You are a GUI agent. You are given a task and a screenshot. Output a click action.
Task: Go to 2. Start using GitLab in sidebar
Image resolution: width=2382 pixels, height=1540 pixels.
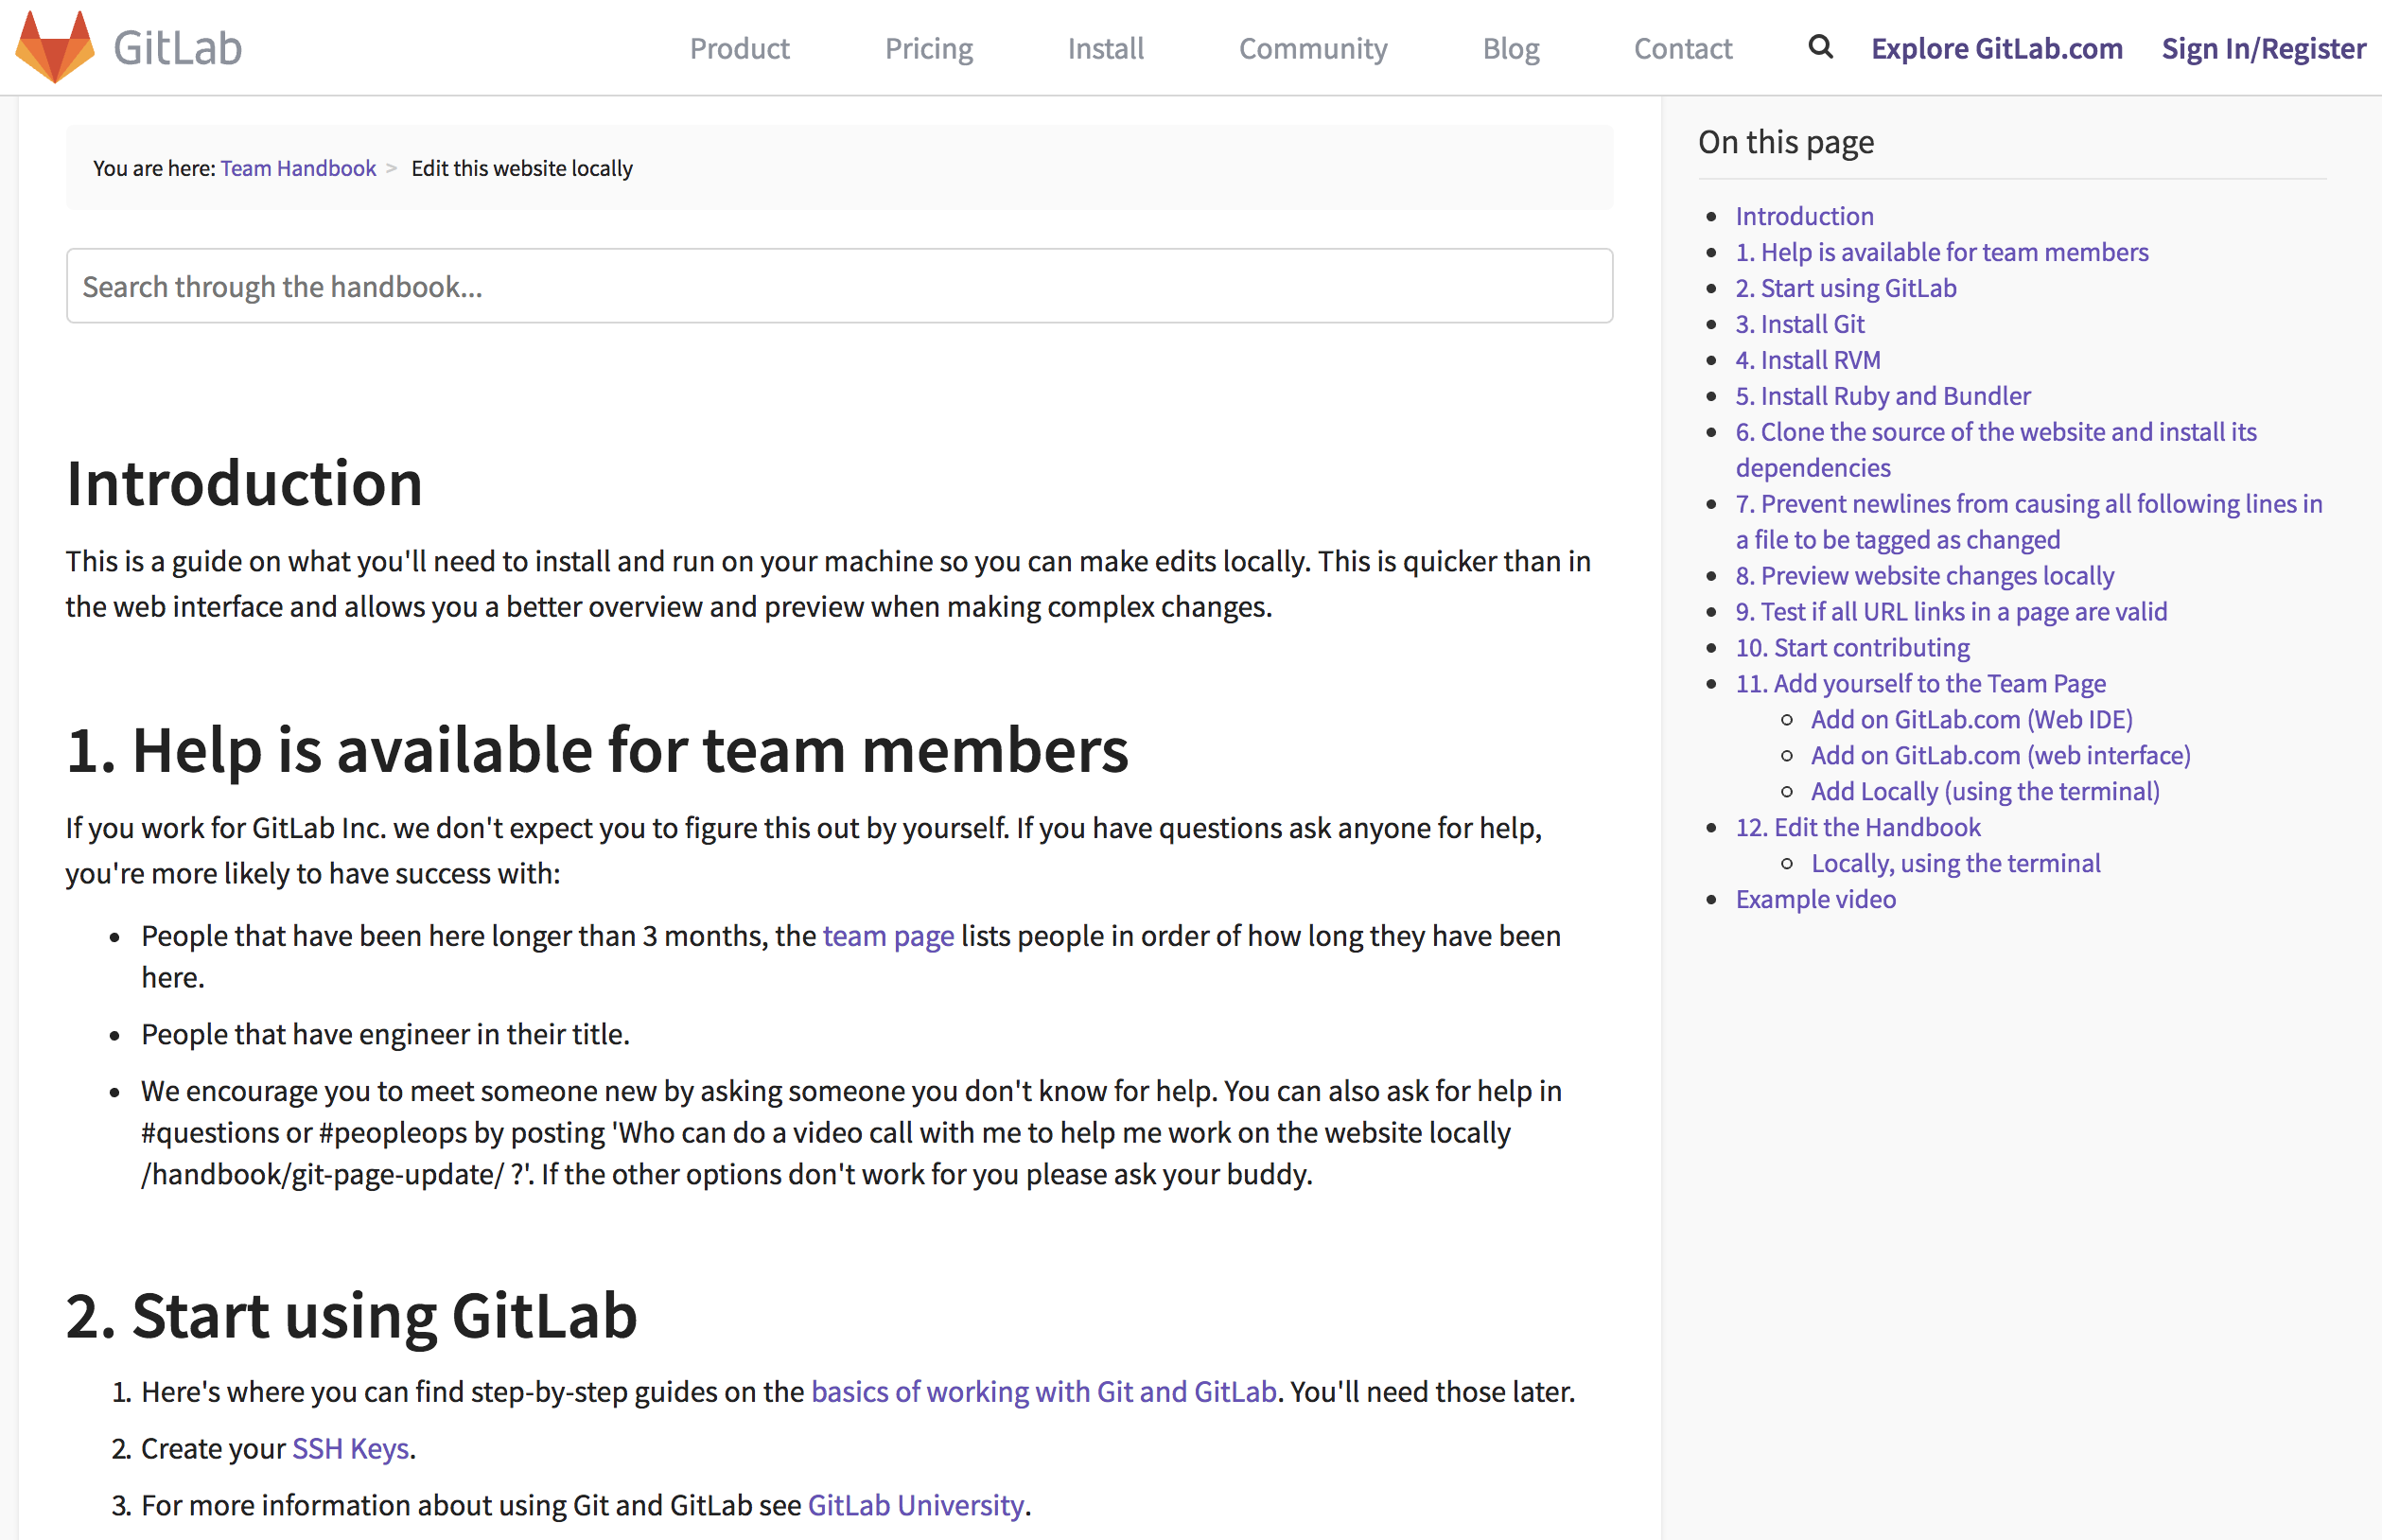click(1845, 288)
